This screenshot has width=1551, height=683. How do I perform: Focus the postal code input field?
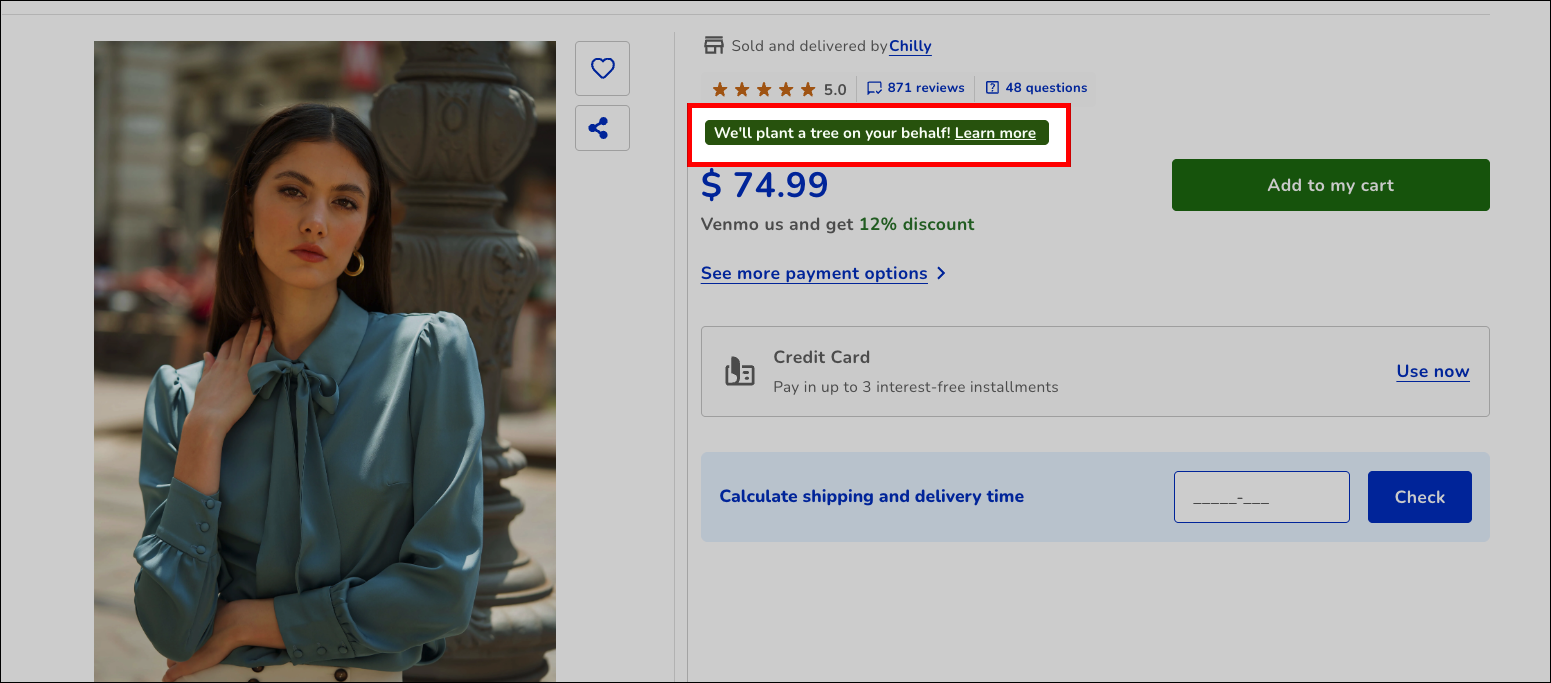click(x=1261, y=497)
